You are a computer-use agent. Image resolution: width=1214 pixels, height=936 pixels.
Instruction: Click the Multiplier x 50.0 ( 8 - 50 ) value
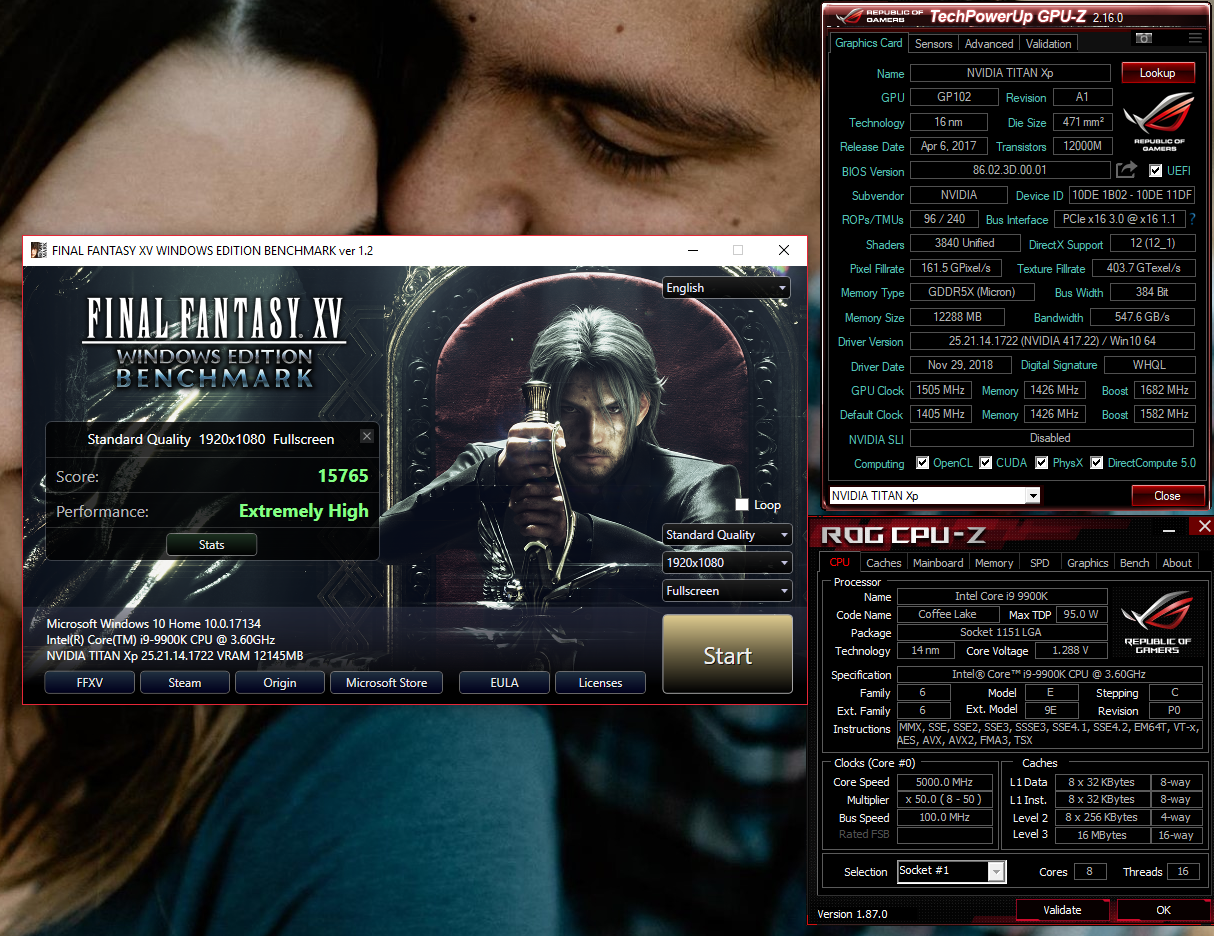tap(945, 800)
